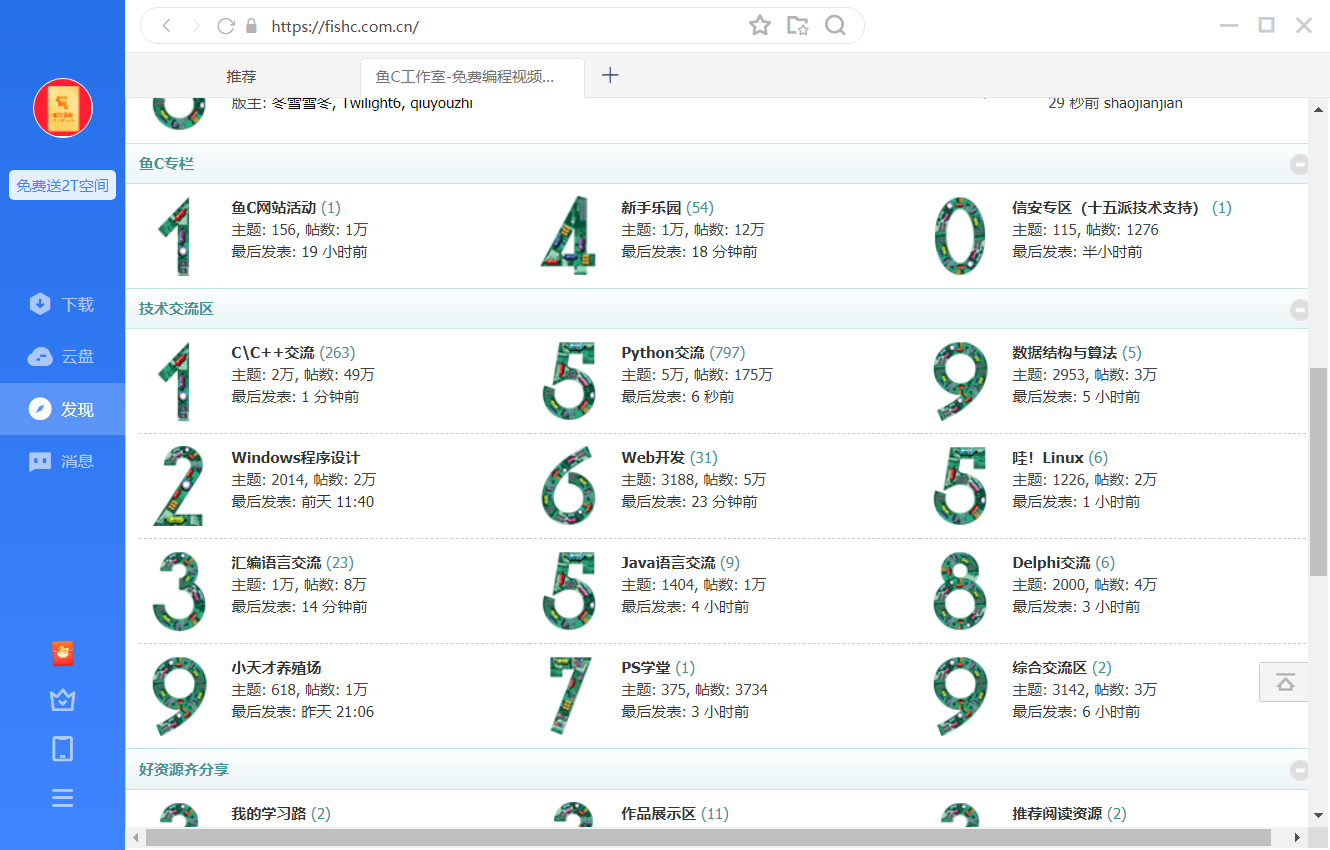
Task: Open 下载 in the sidebar
Action: [62, 305]
